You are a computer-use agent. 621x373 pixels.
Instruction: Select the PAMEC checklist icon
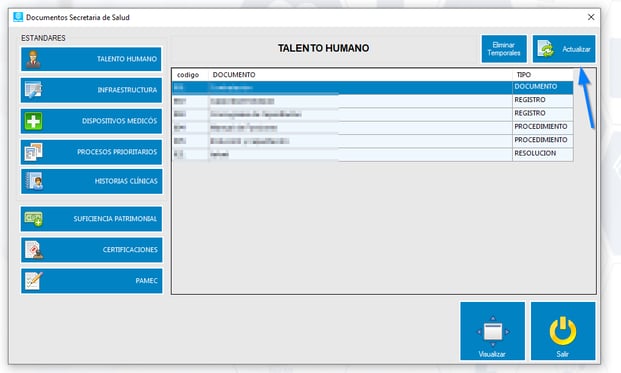coord(33,281)
